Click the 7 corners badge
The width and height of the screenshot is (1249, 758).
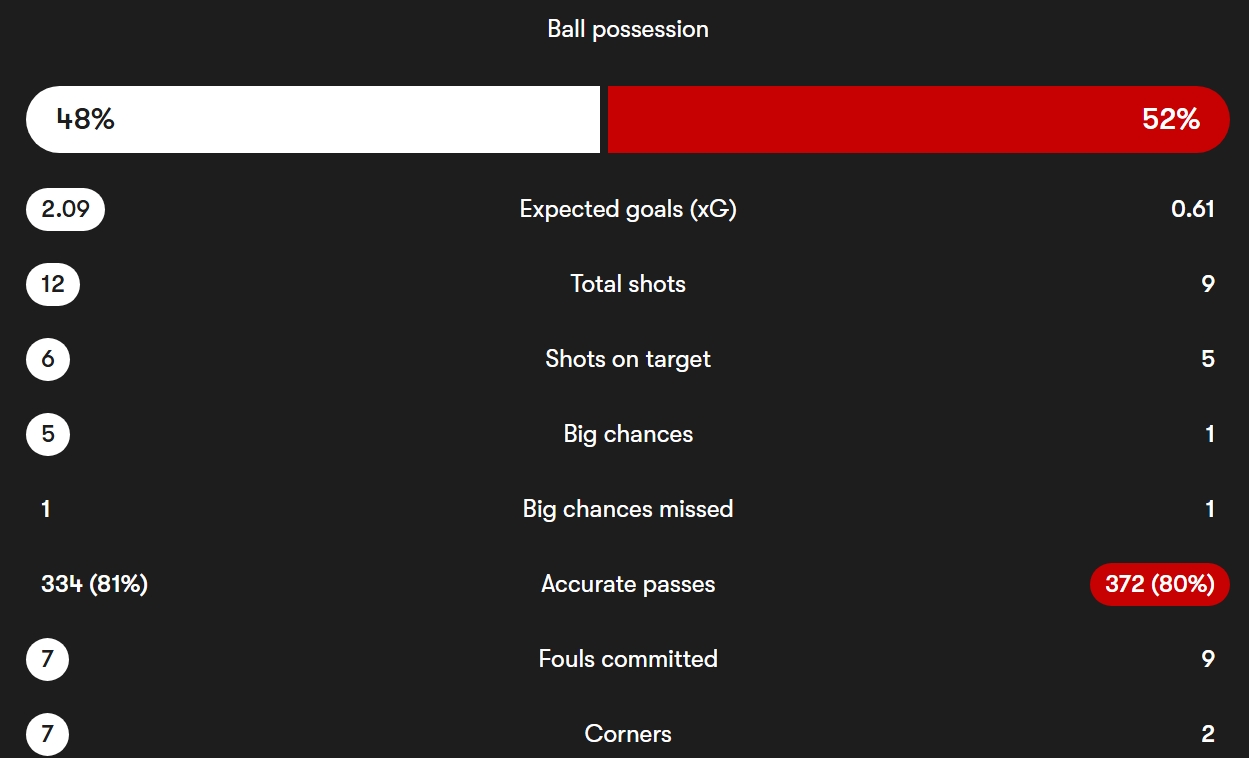click(48, 734)
